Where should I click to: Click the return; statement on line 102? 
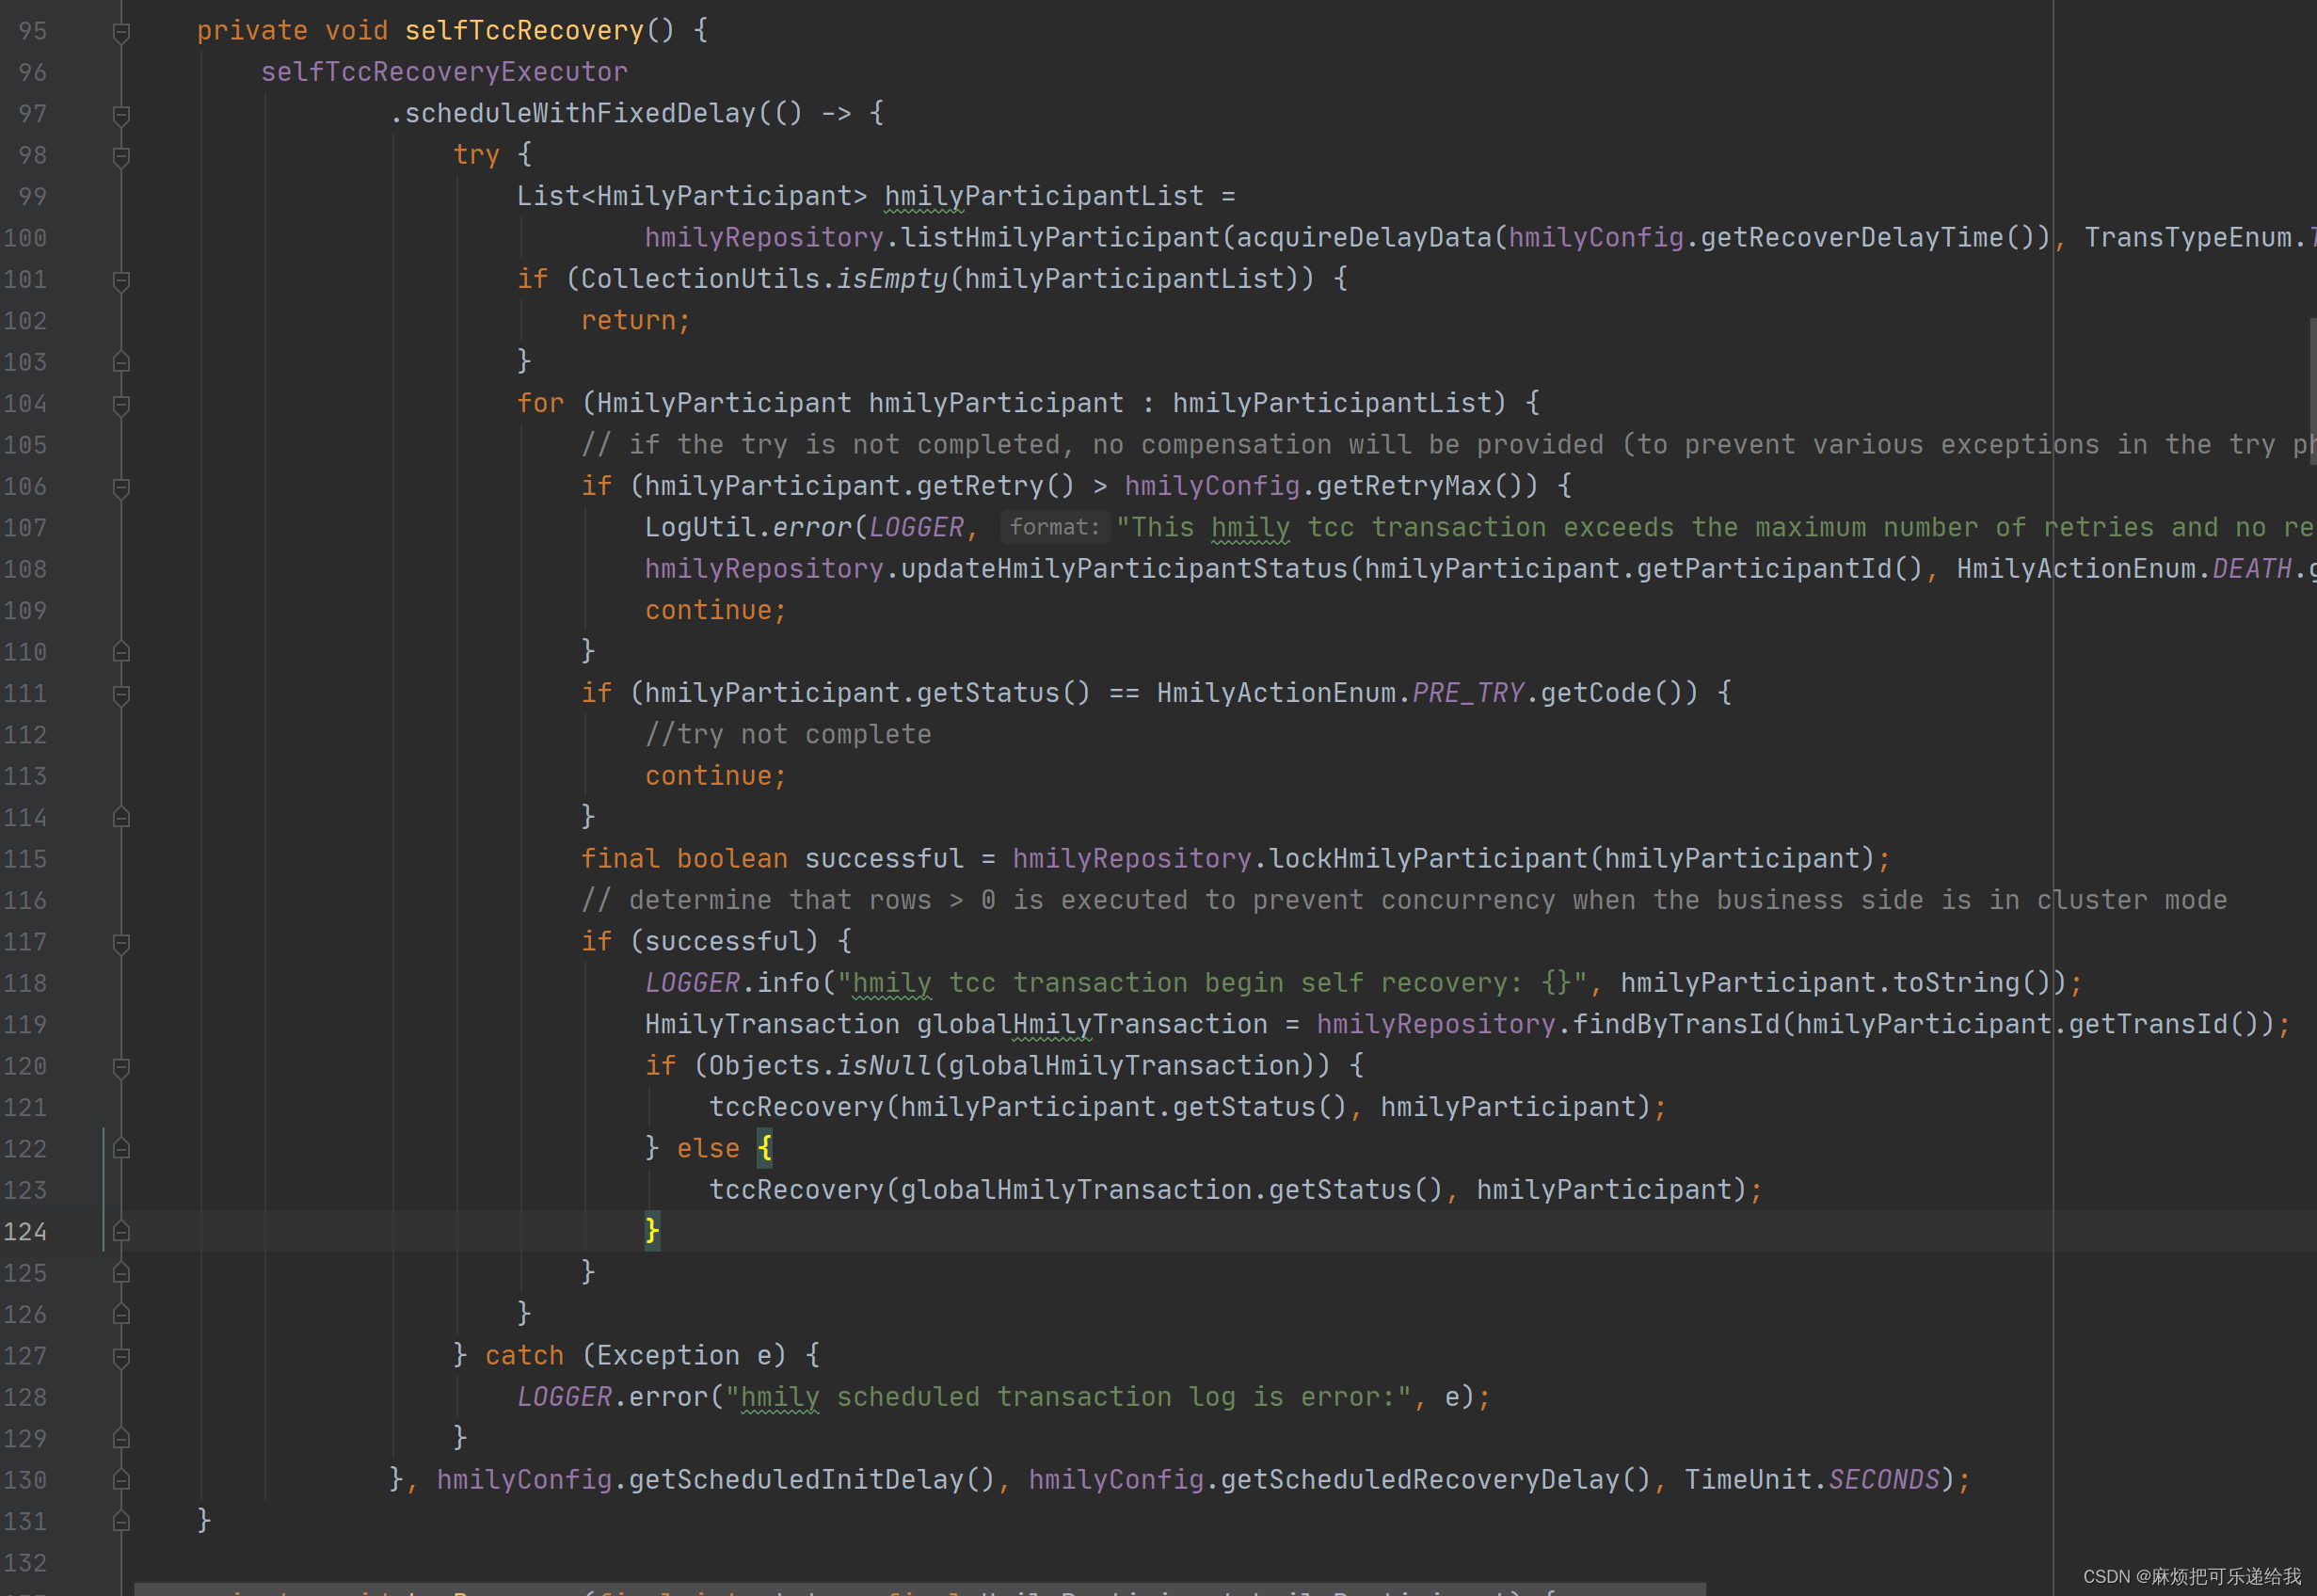click(636, 321)
